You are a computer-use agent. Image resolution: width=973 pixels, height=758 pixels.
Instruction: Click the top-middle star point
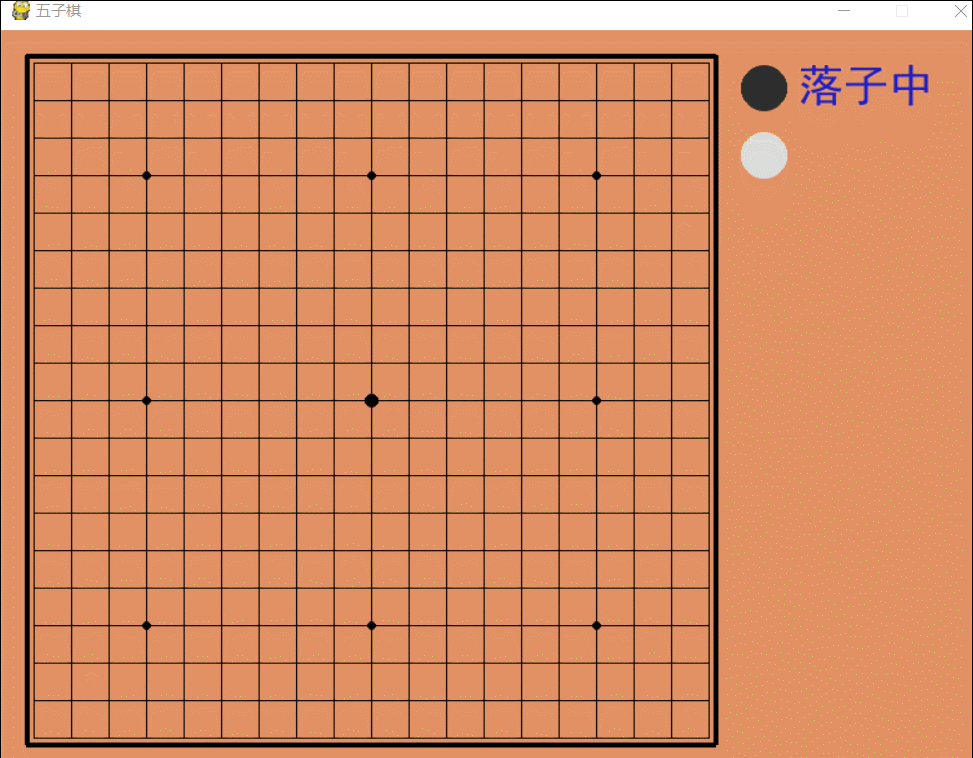coord(371,175)
